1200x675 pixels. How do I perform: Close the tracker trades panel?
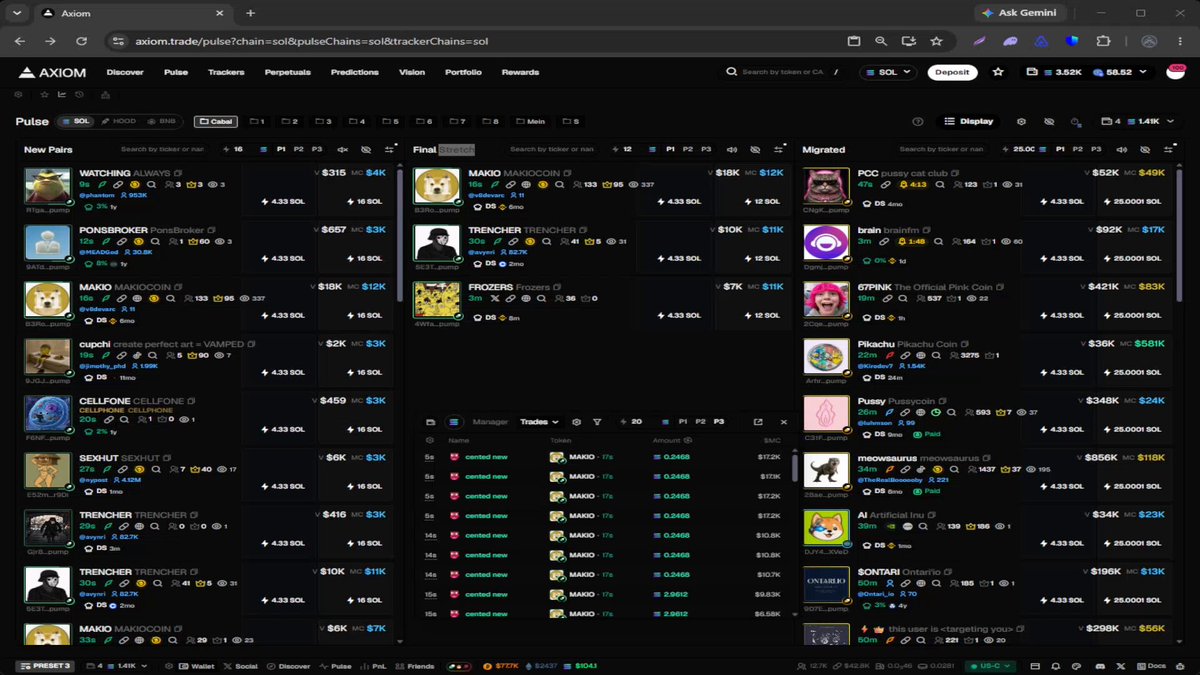pyautogui.click(x=783, y=422)
